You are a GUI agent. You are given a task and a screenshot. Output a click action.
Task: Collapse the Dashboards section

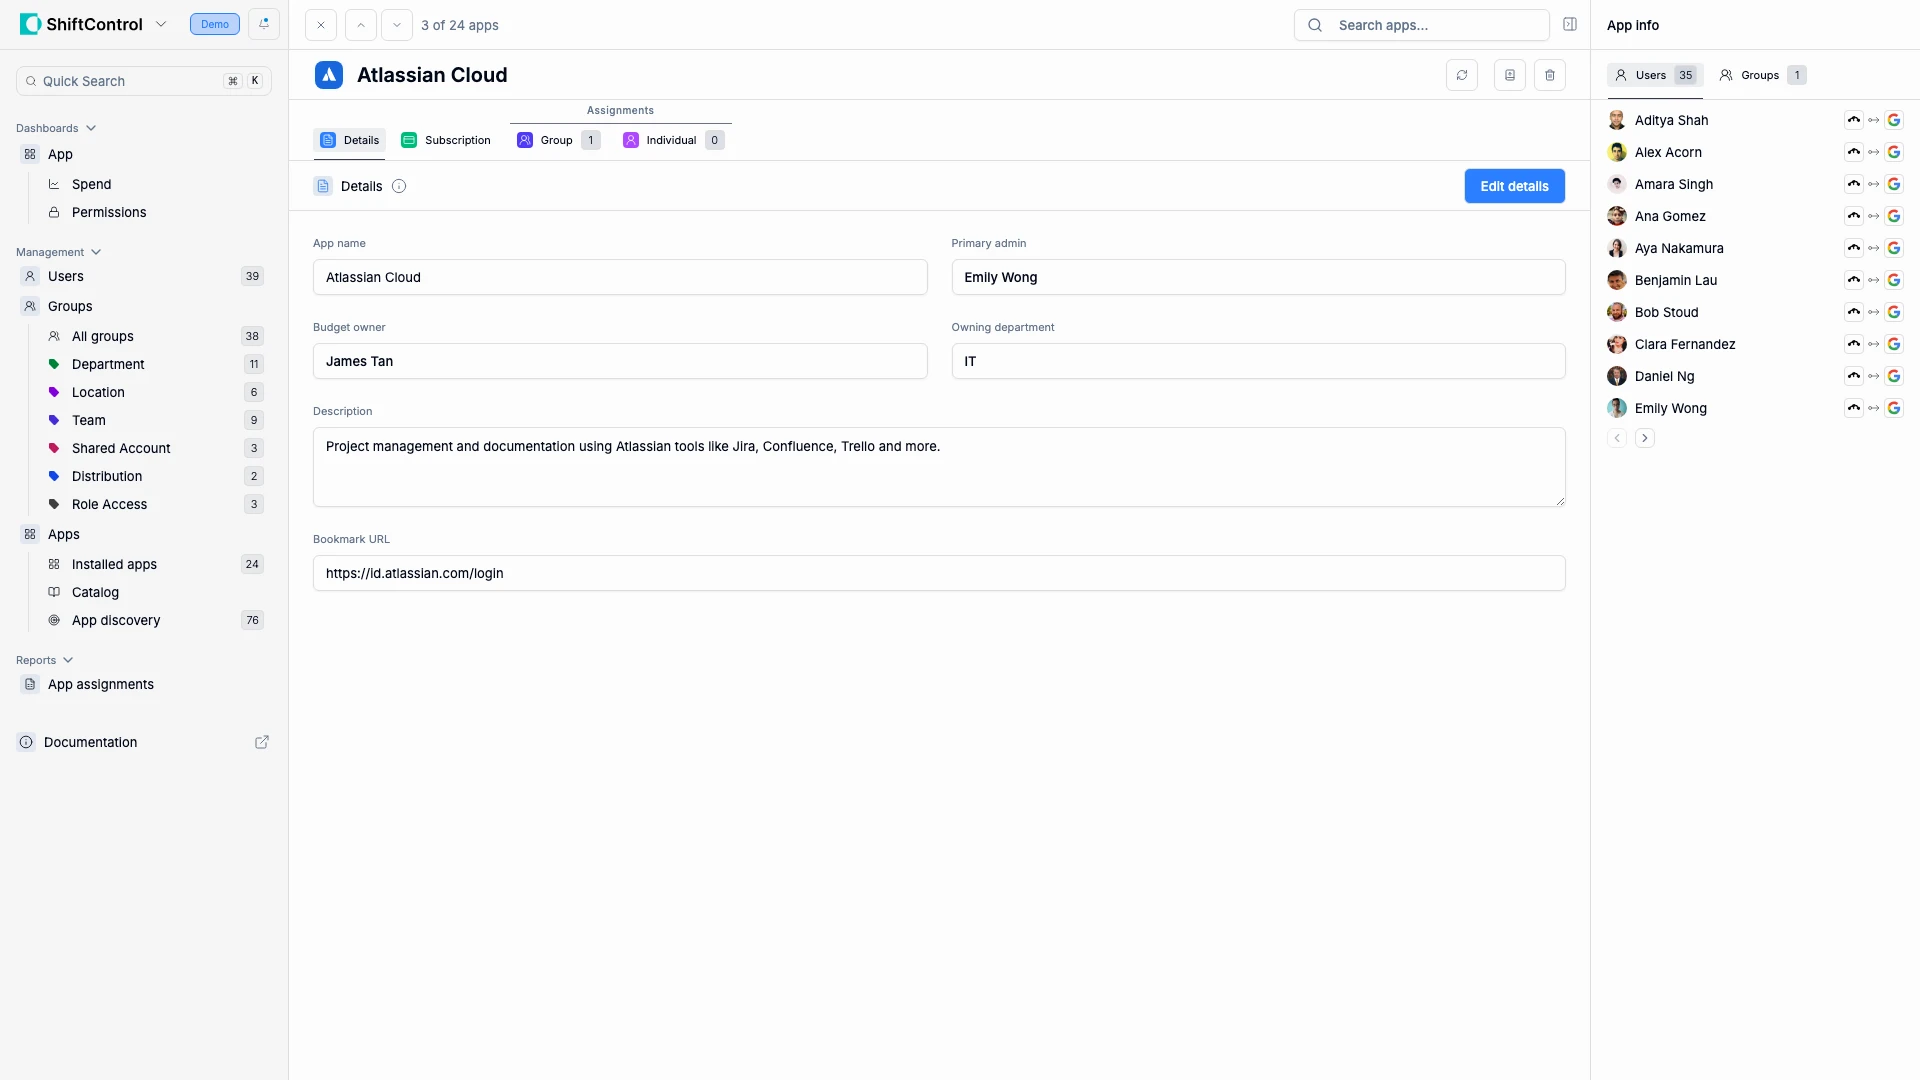tap(91, 128)
